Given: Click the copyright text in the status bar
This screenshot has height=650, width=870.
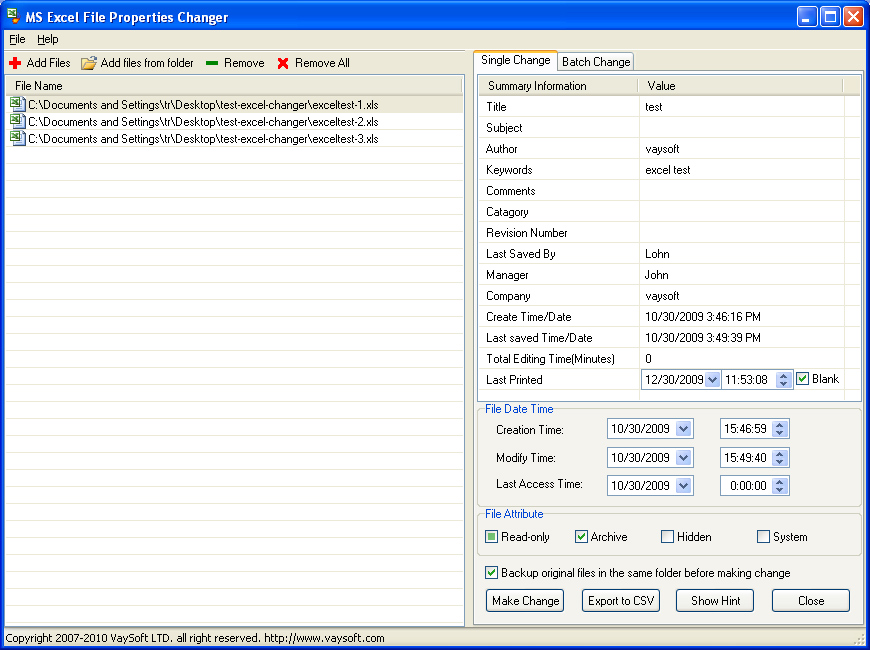Looking at the screenshot, I should click(195, 638).
